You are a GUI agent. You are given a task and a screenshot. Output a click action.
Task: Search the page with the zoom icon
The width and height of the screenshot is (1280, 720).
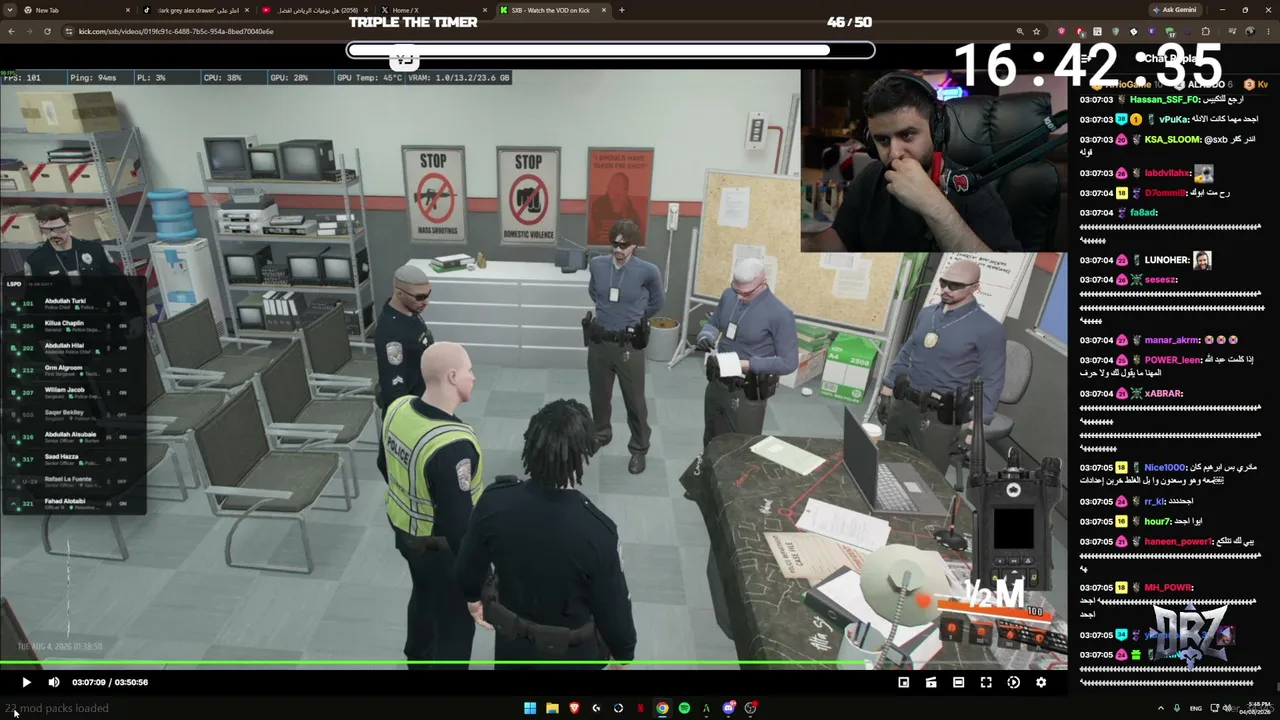(1020, 31)
